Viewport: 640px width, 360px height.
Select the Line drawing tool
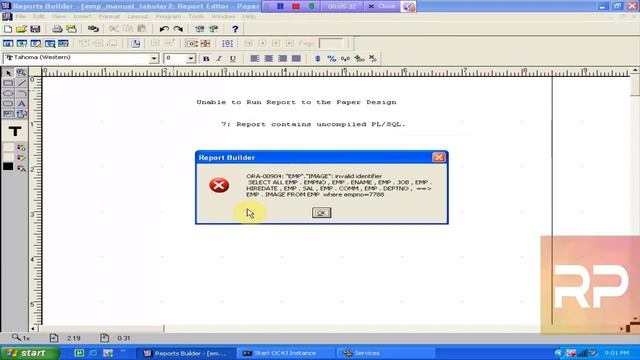[x=21, y=83]
